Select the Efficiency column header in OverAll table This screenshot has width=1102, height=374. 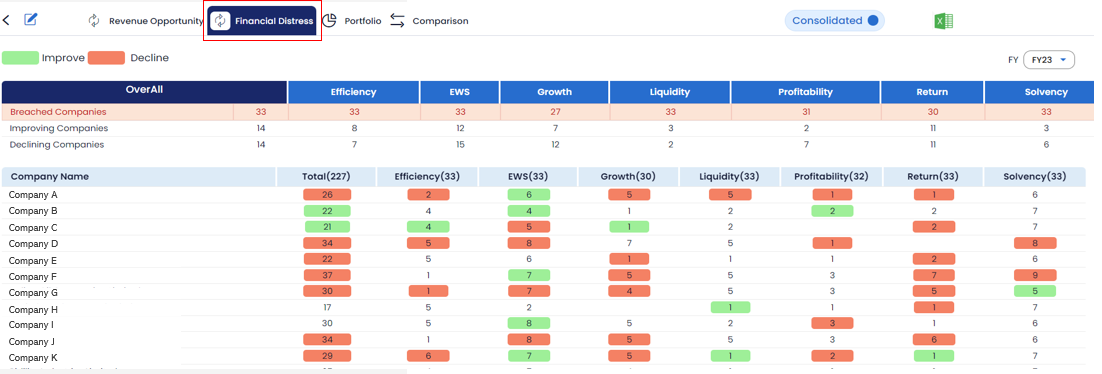tap(354, 92)
